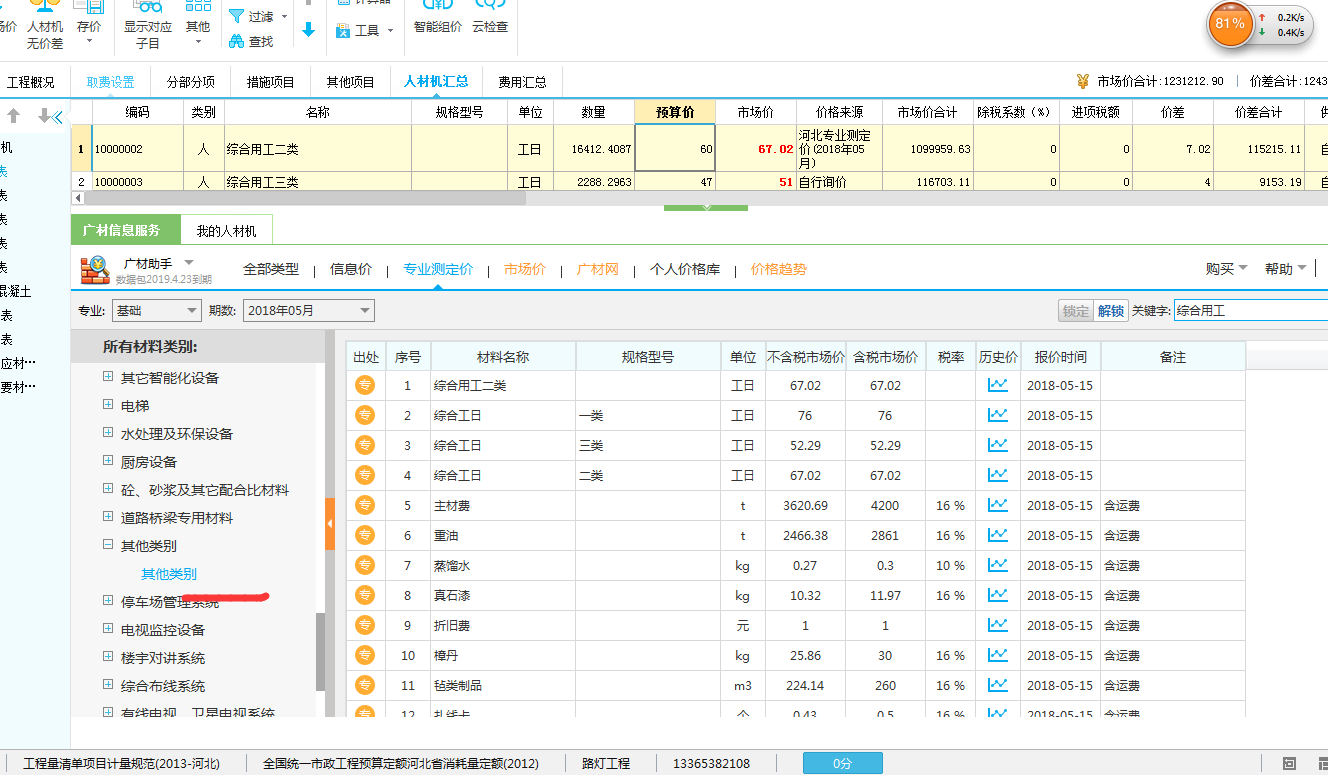Open the 信息价 price type link
1328x775 pixels.
(351, 269)
